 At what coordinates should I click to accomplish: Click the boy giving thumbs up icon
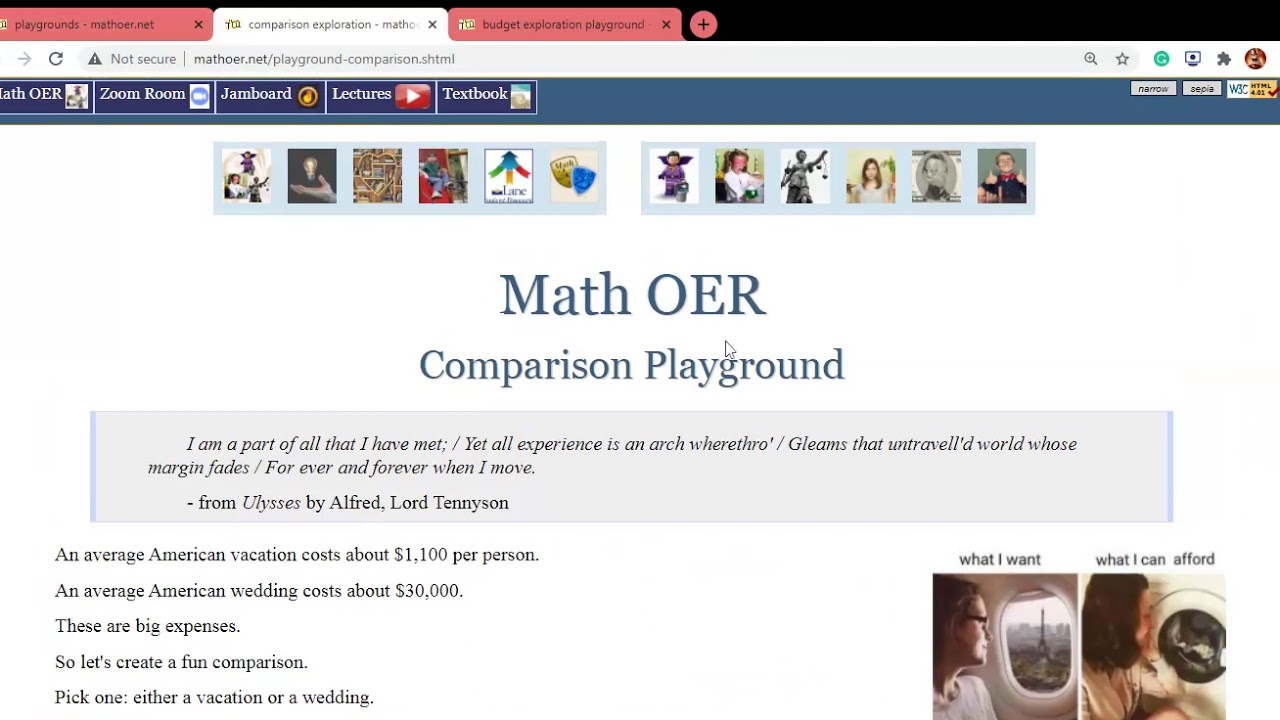coord(1002,176)
